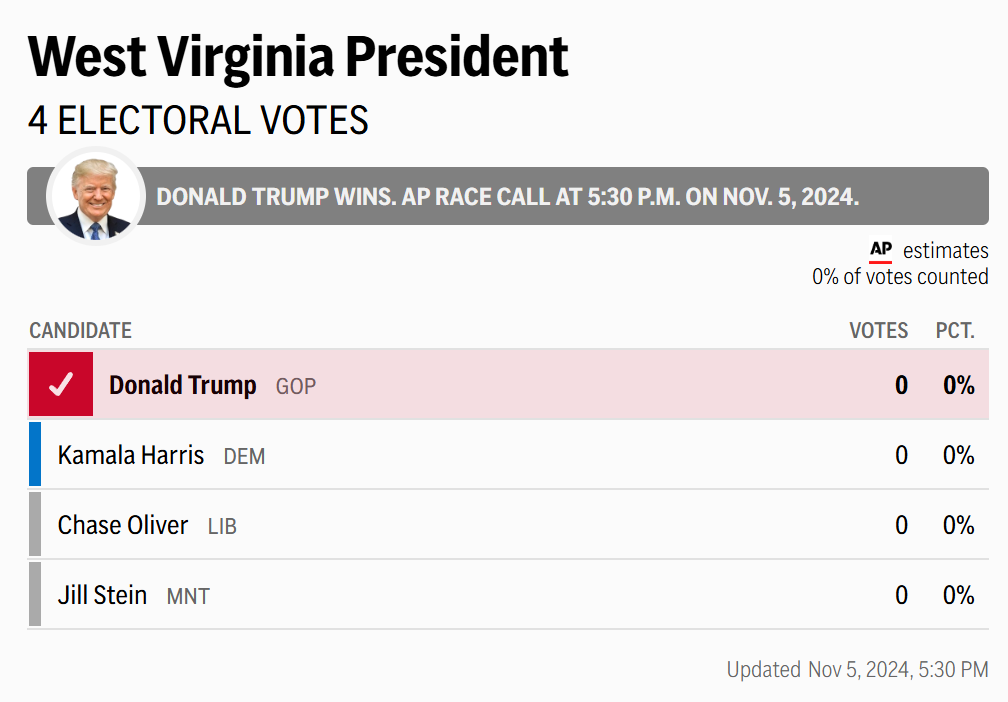Click the PCT. column header

tap(955, 331)
